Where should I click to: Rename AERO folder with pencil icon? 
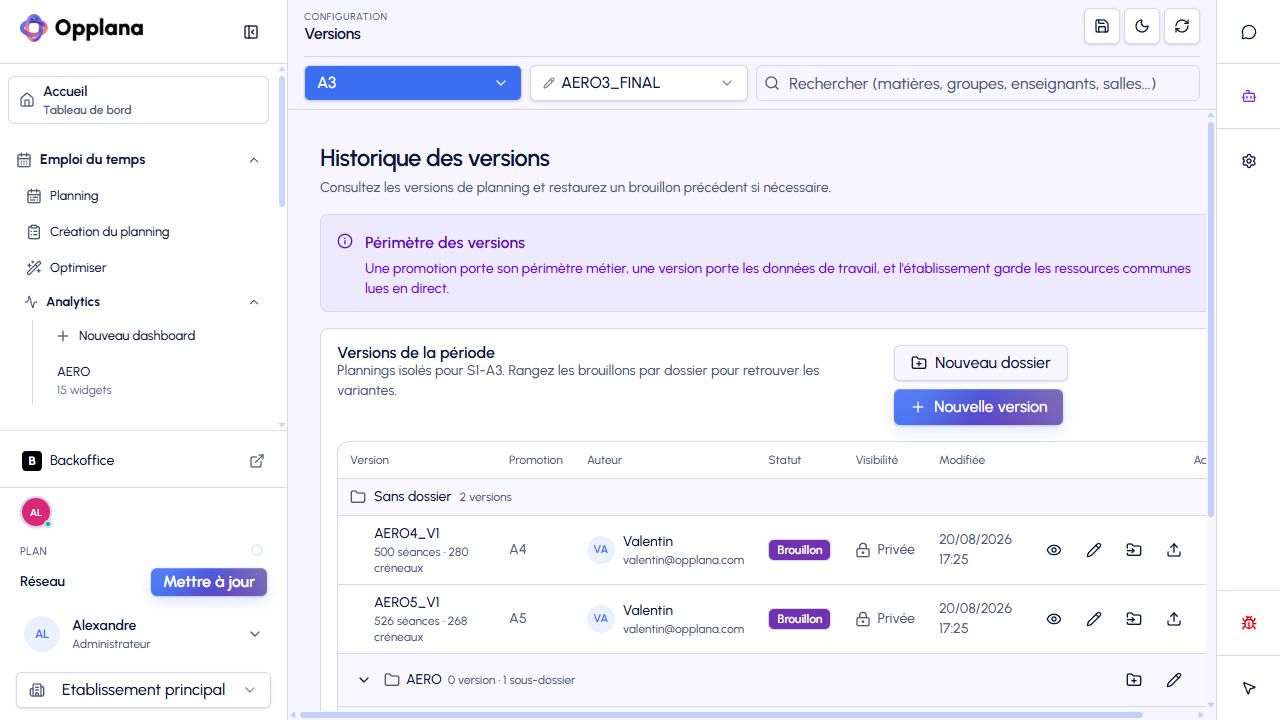[1174, 680]
